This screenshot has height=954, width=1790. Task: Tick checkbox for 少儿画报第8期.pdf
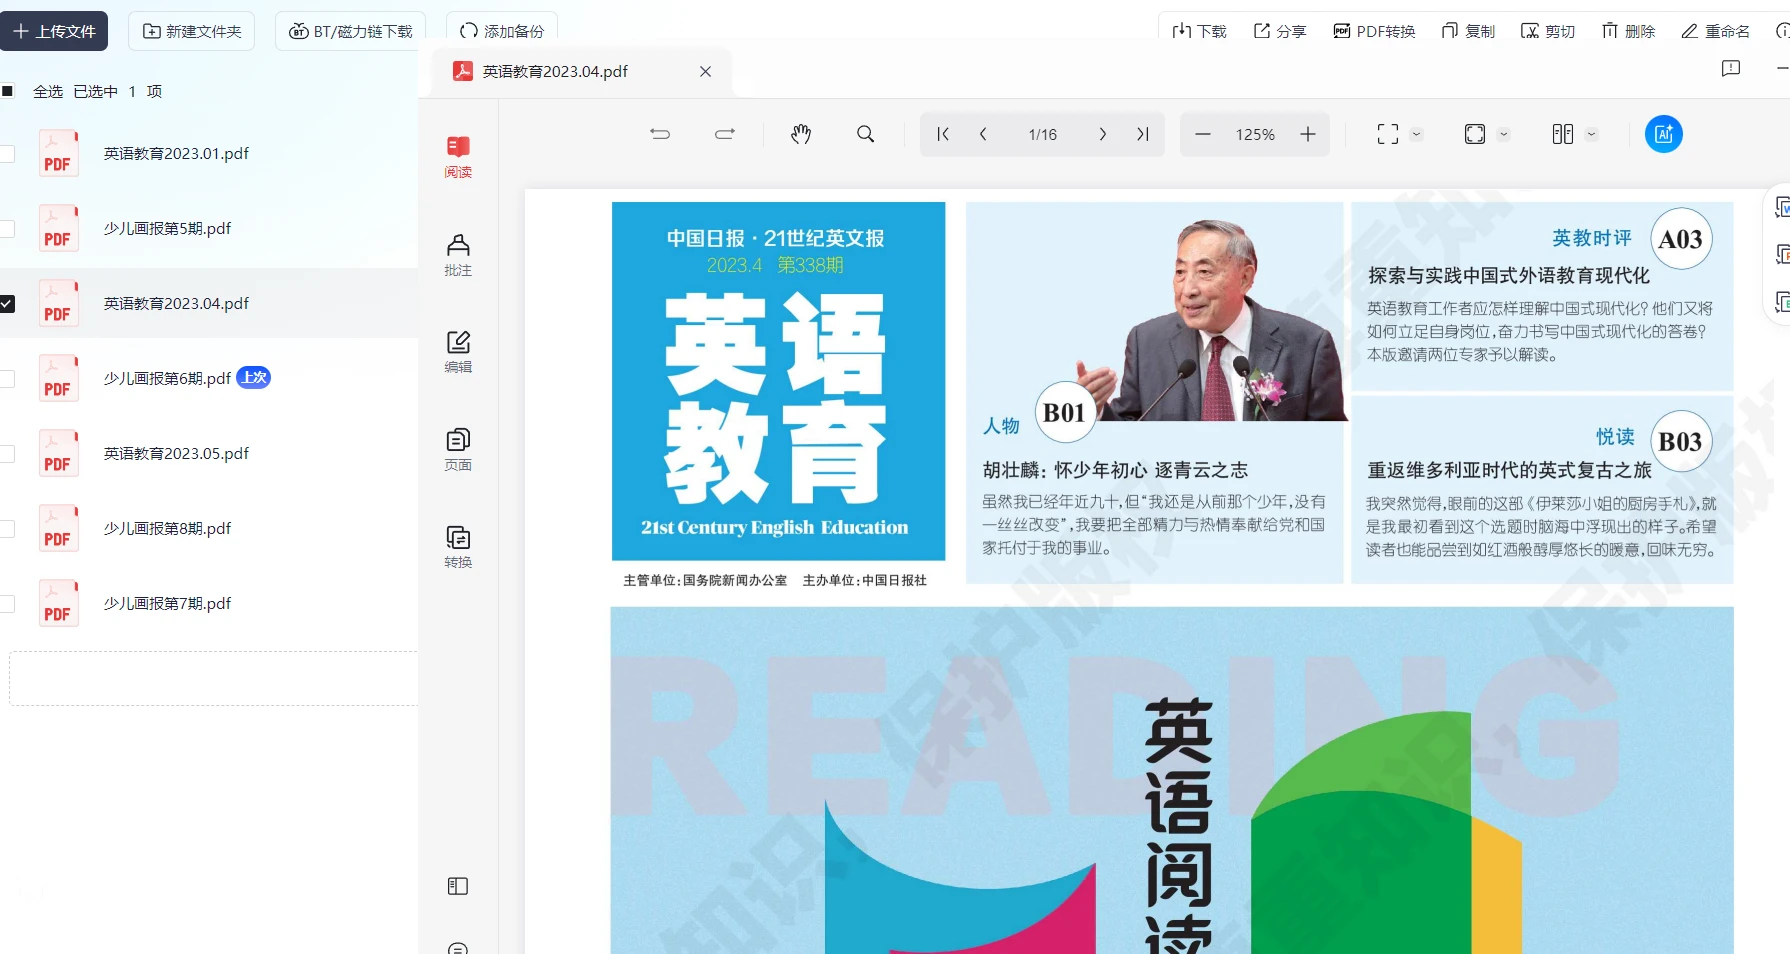click(7, 528)
